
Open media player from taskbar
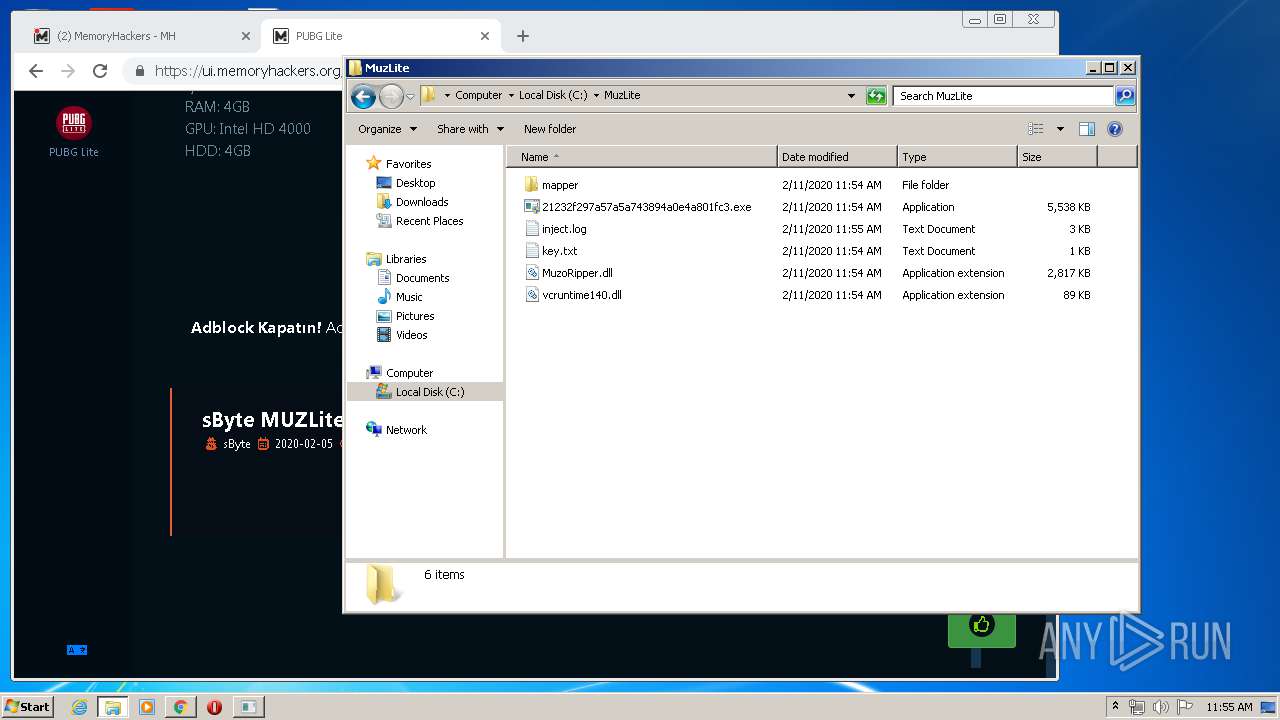click(147, 707)
